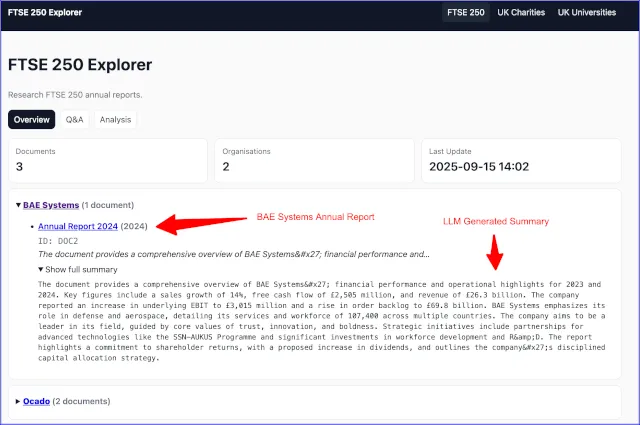
Task: Switch to the Analysis tab
Action: 116,120
